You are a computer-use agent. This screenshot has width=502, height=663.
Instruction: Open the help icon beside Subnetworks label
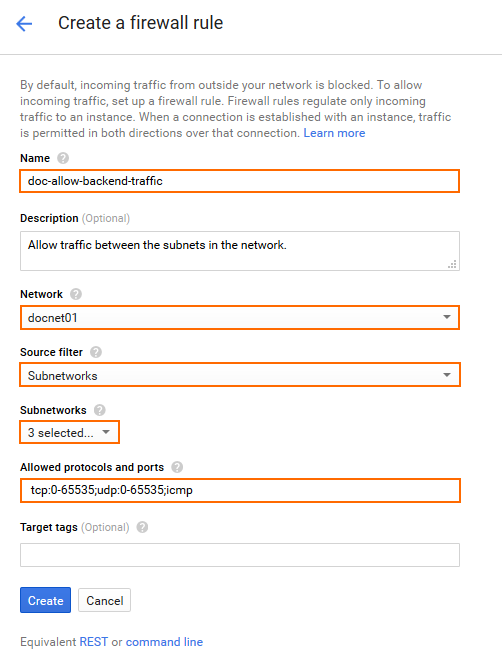pos(99,410)
